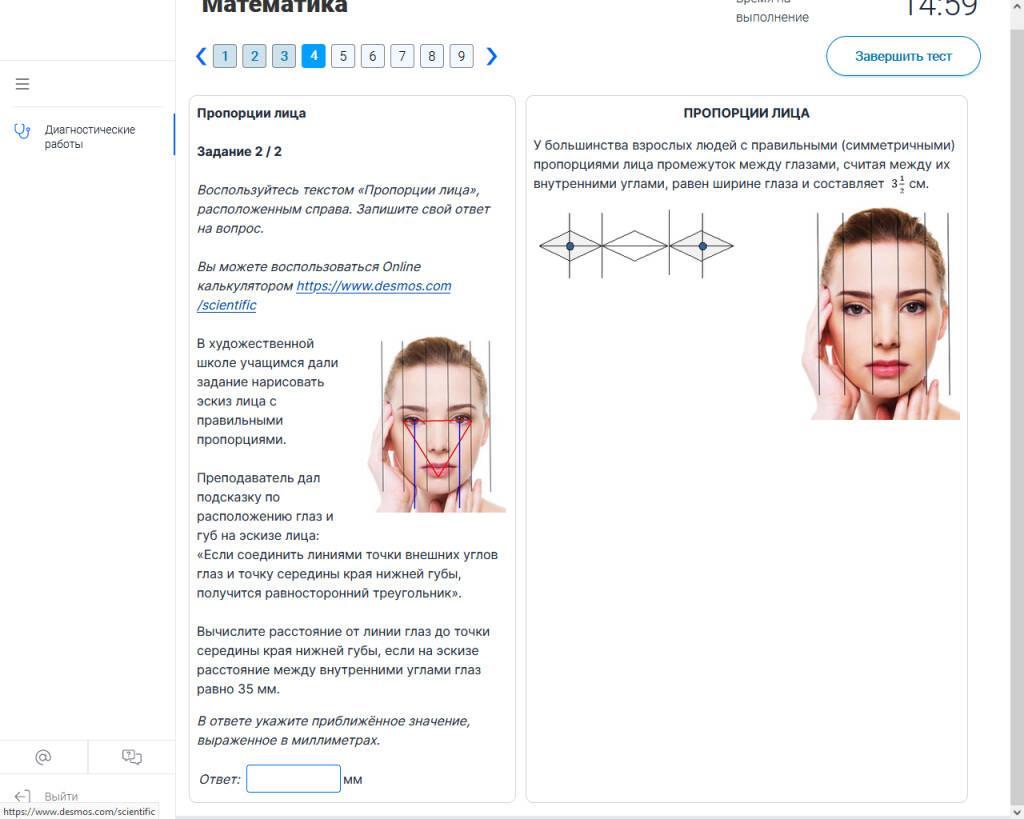Click the Выйти logout icon
1024x819 pixels.
pyautogui.click(x=22, y=796)
